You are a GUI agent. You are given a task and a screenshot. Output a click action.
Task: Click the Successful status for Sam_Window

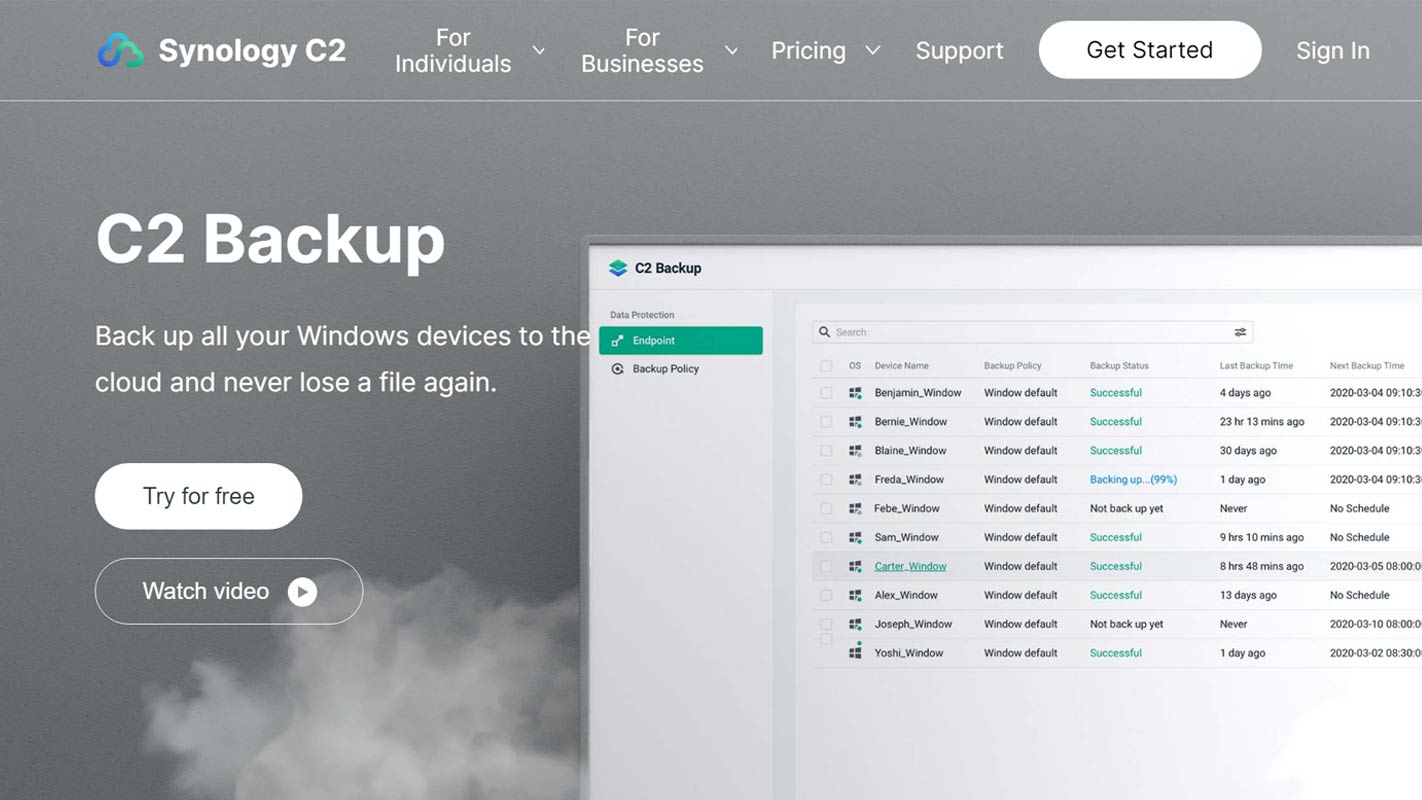coord(1116,537)
